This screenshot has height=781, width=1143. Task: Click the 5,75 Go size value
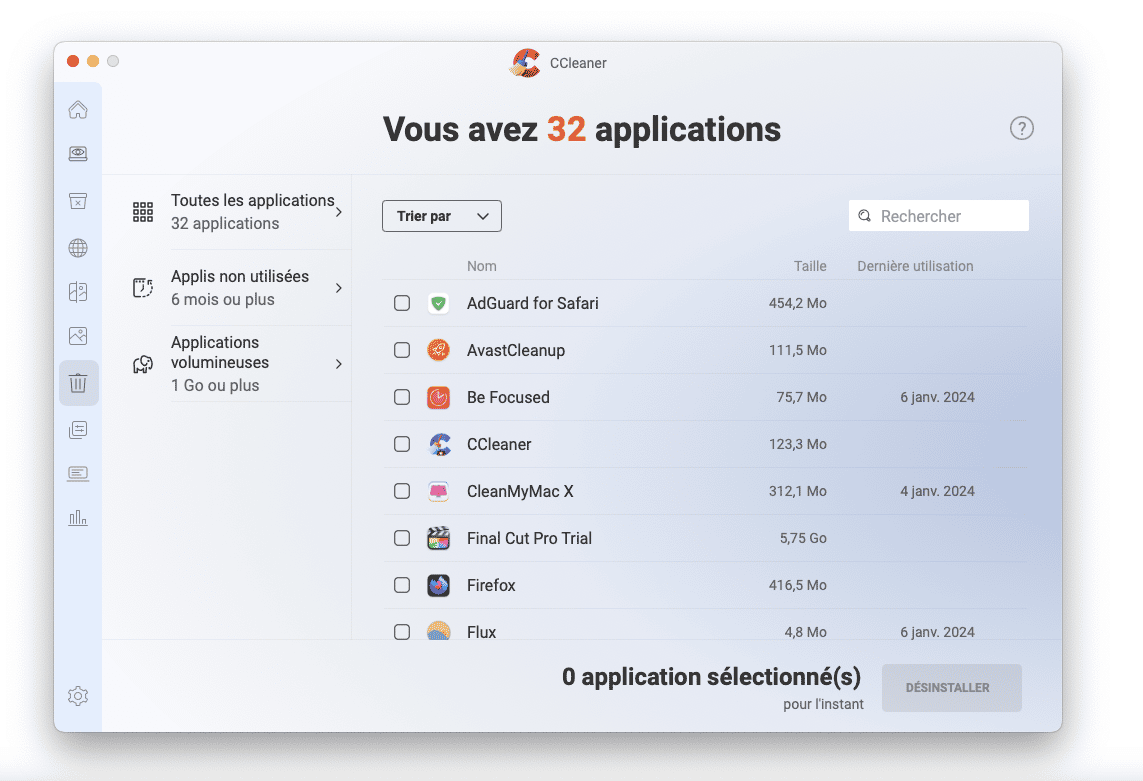(803, 538)
